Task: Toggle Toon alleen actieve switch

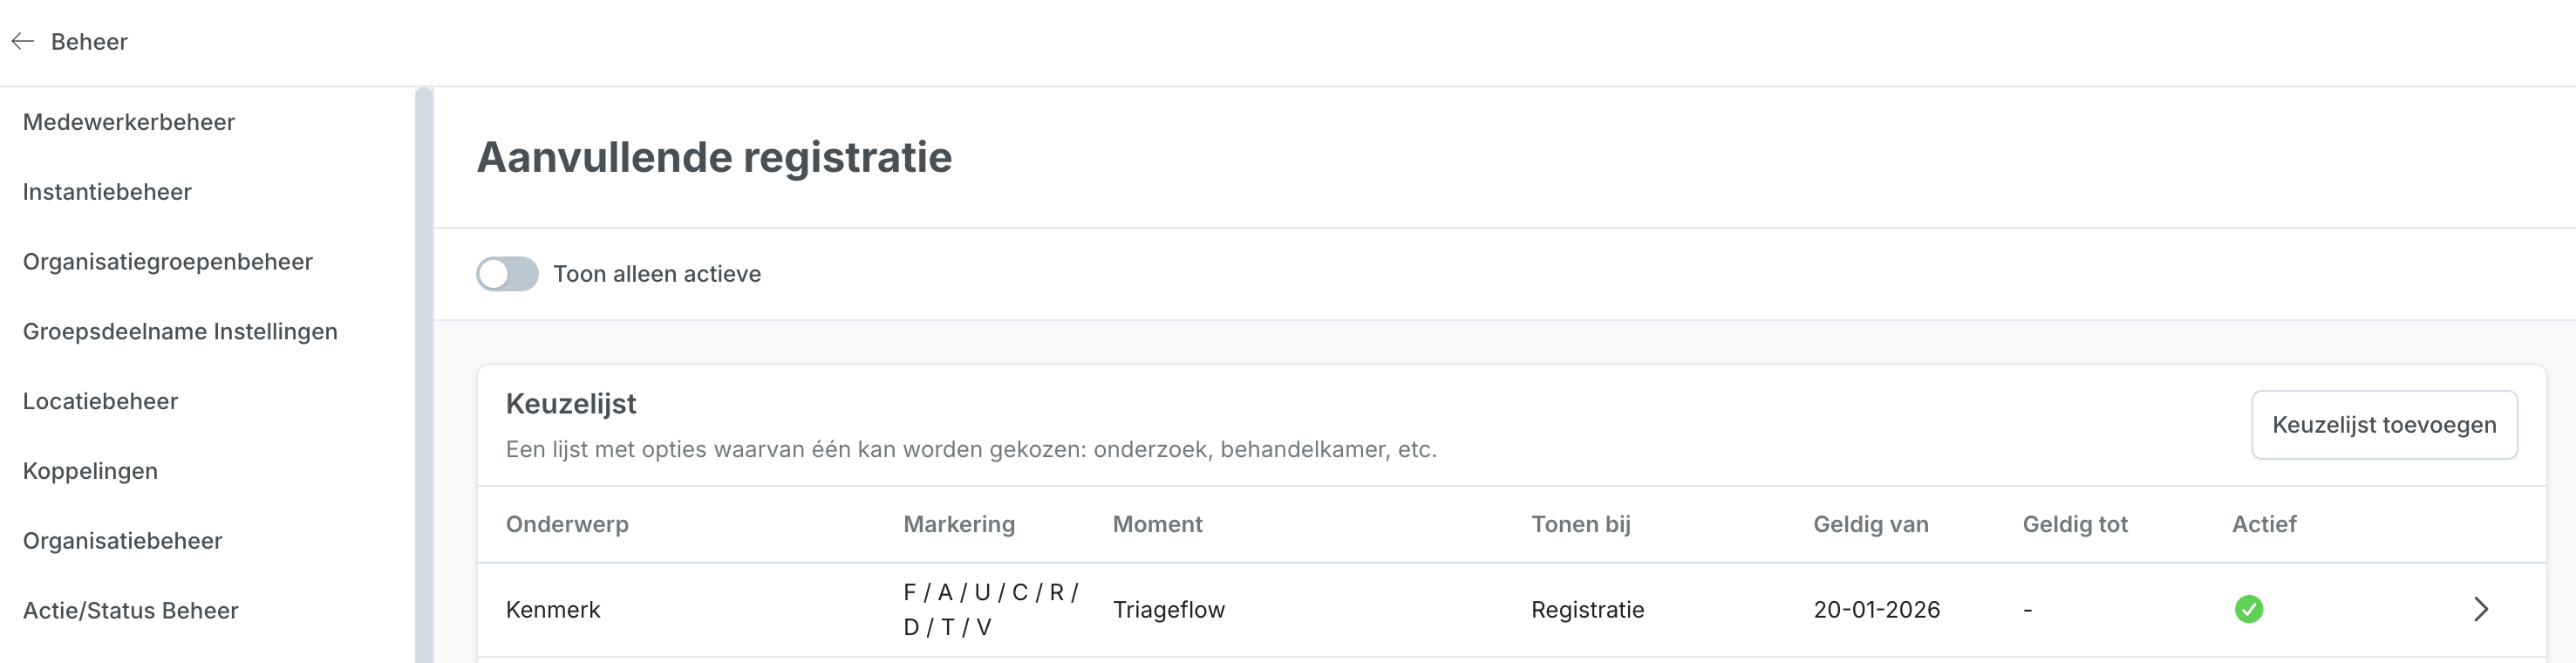Action: click(x=507, y=274)
